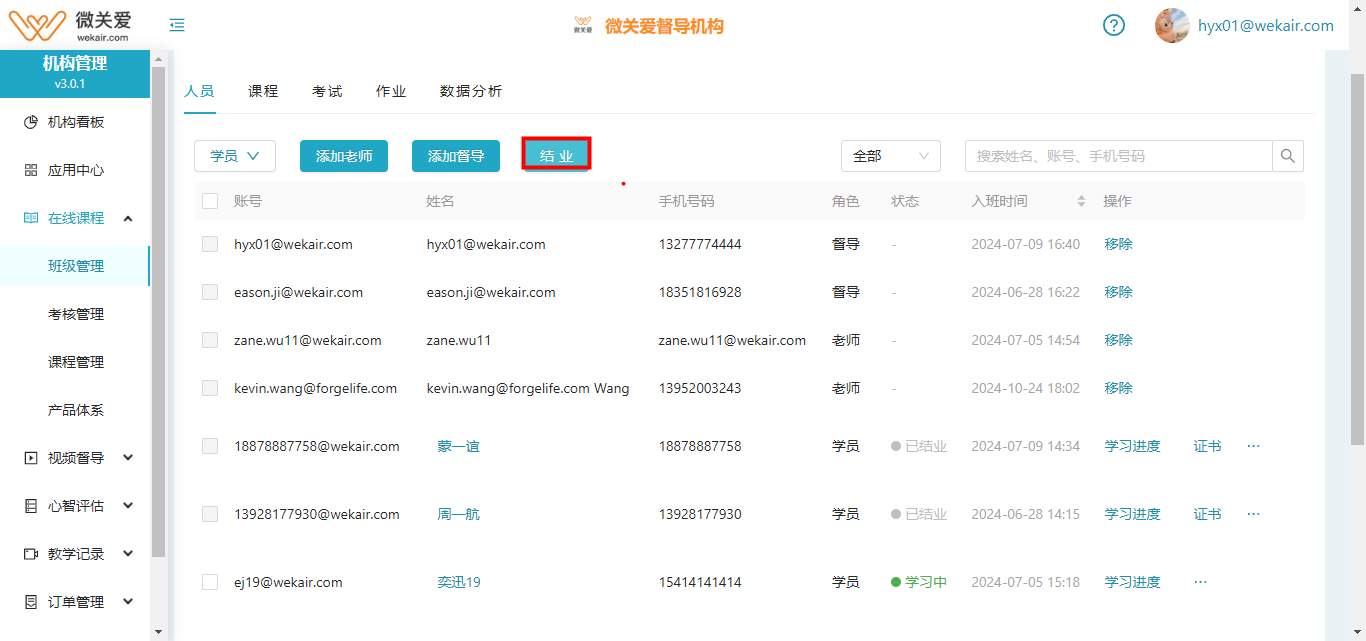Image resolution: width=1366 pixels, height=641 pixels.
Task: Focus the 搜索姓名、账号、手机号码 search field
Action: click(1118, 156)
